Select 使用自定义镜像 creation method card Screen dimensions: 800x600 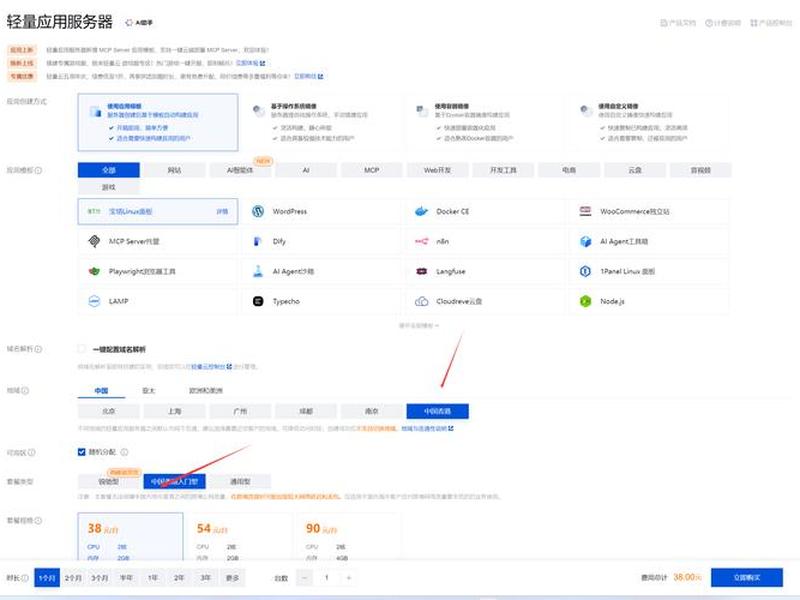coord(649,122)
